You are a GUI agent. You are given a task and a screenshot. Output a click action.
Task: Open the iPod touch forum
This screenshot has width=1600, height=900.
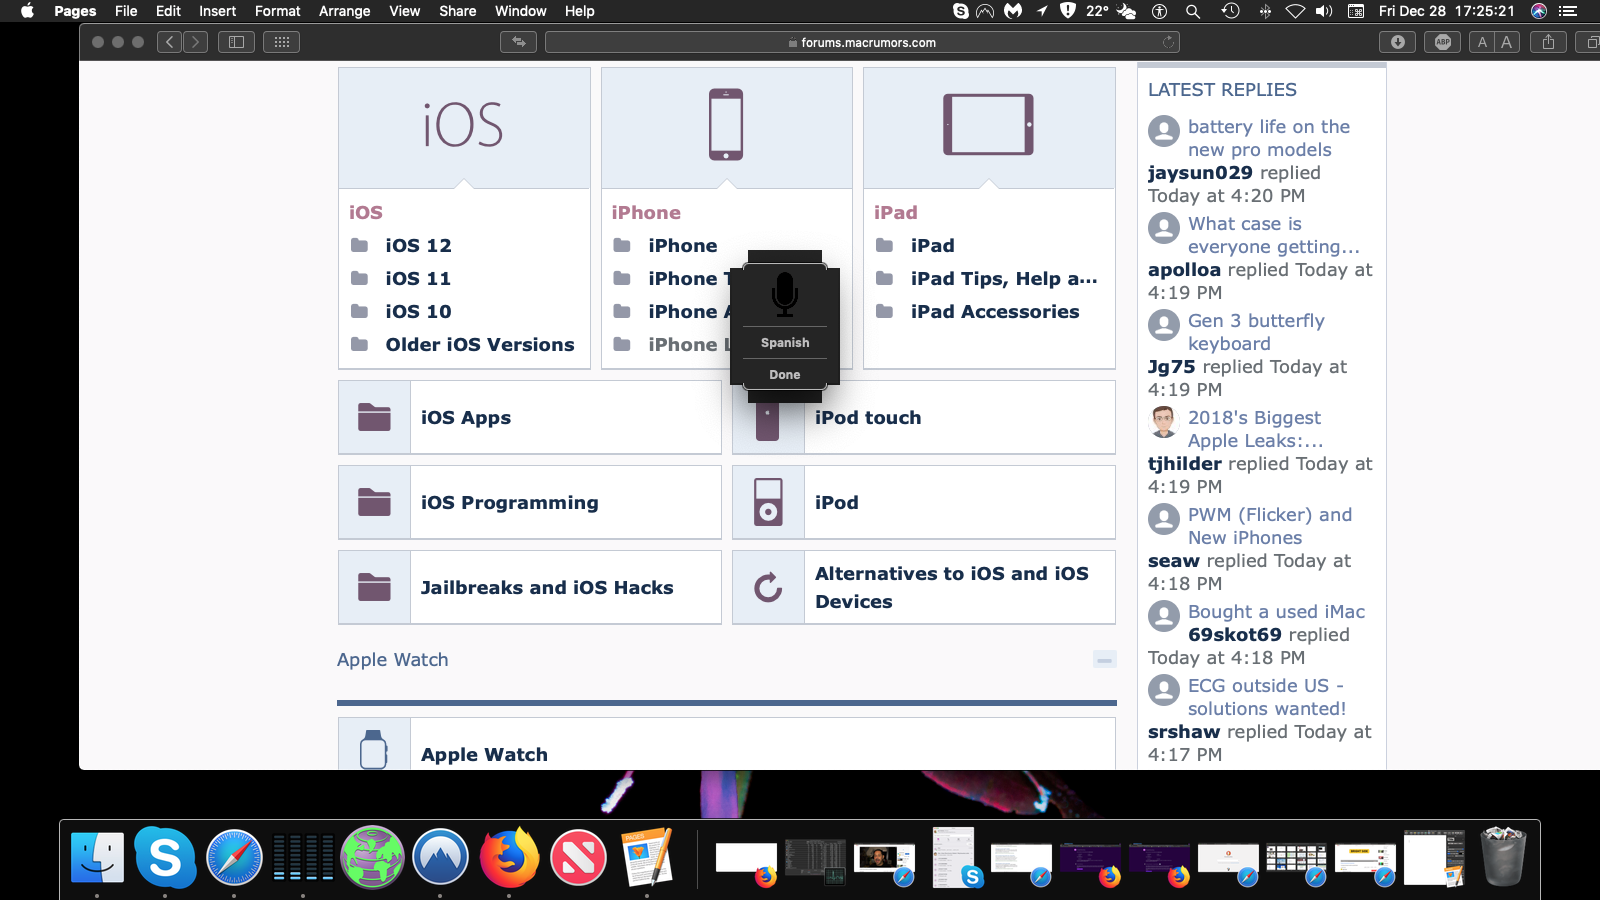pos(868,418)
